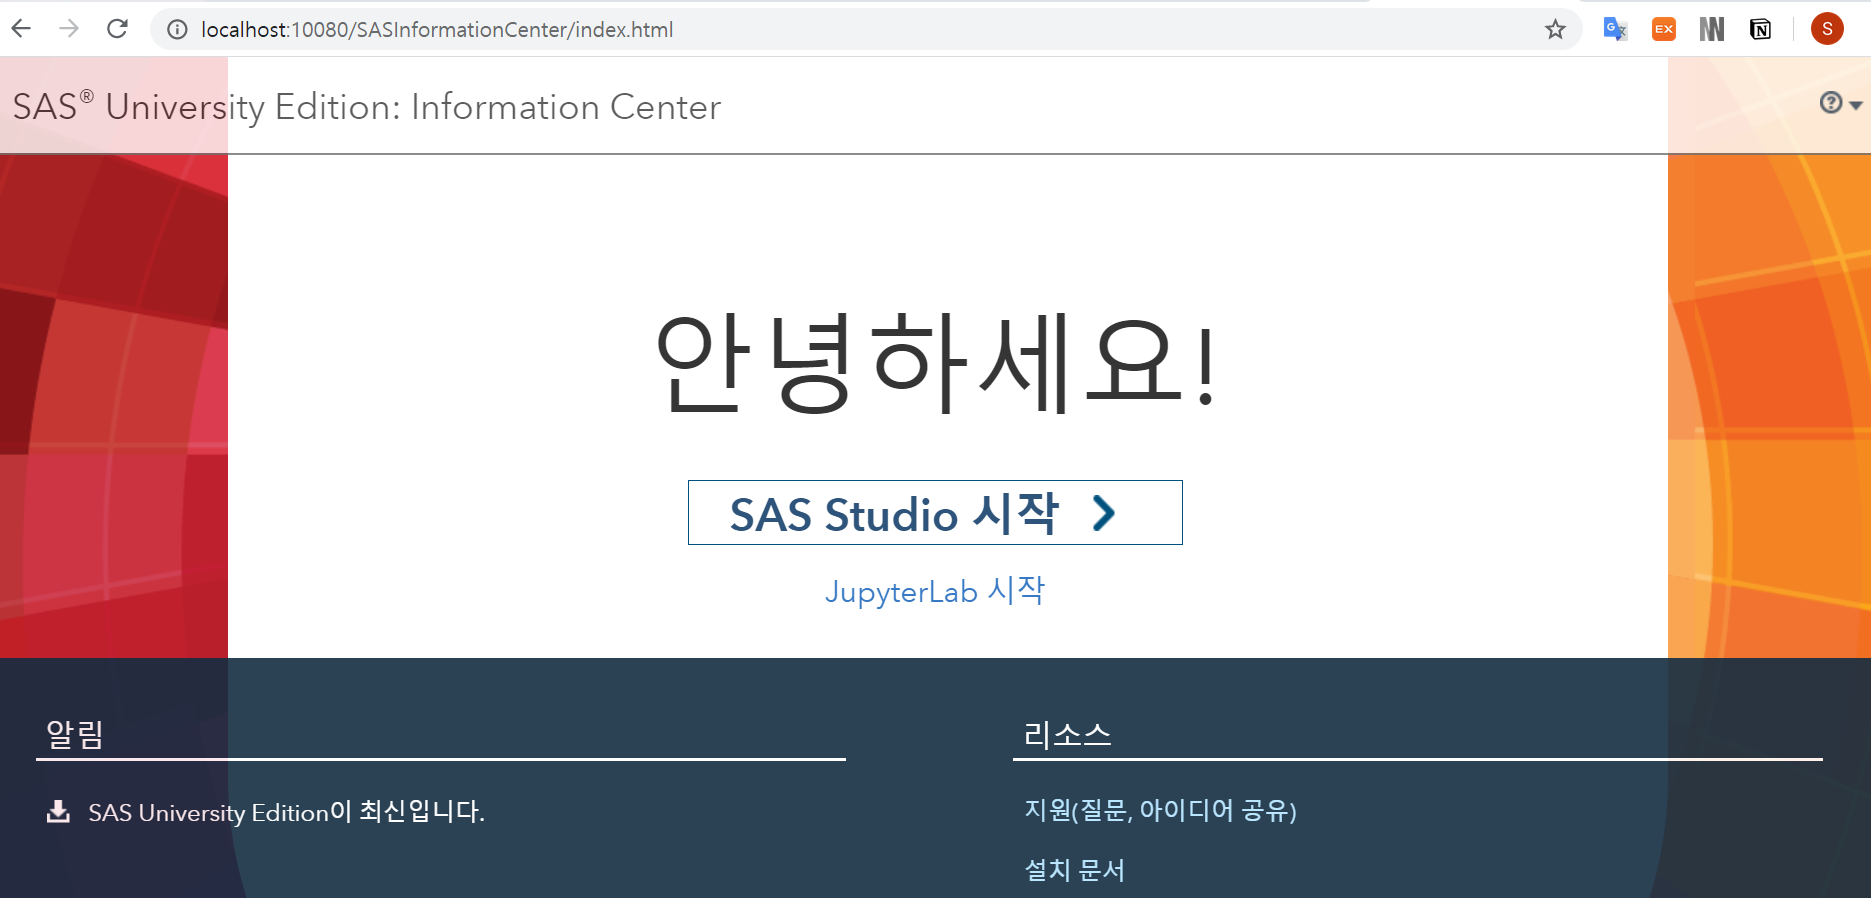
Task: Click the JupyterLab 시작 link
Action: 935,591
